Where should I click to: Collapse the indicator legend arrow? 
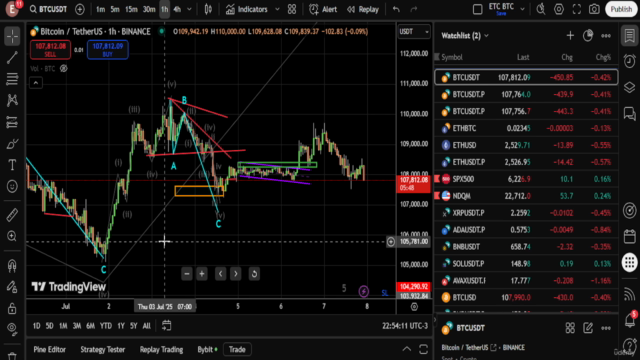pos(36,83)
